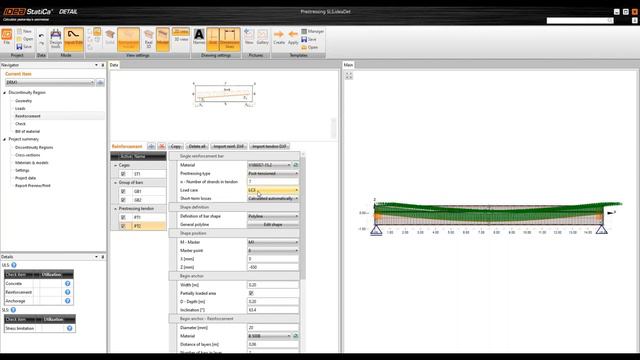Switch to 2D view

pyautogui.click(x=181, y=31)
